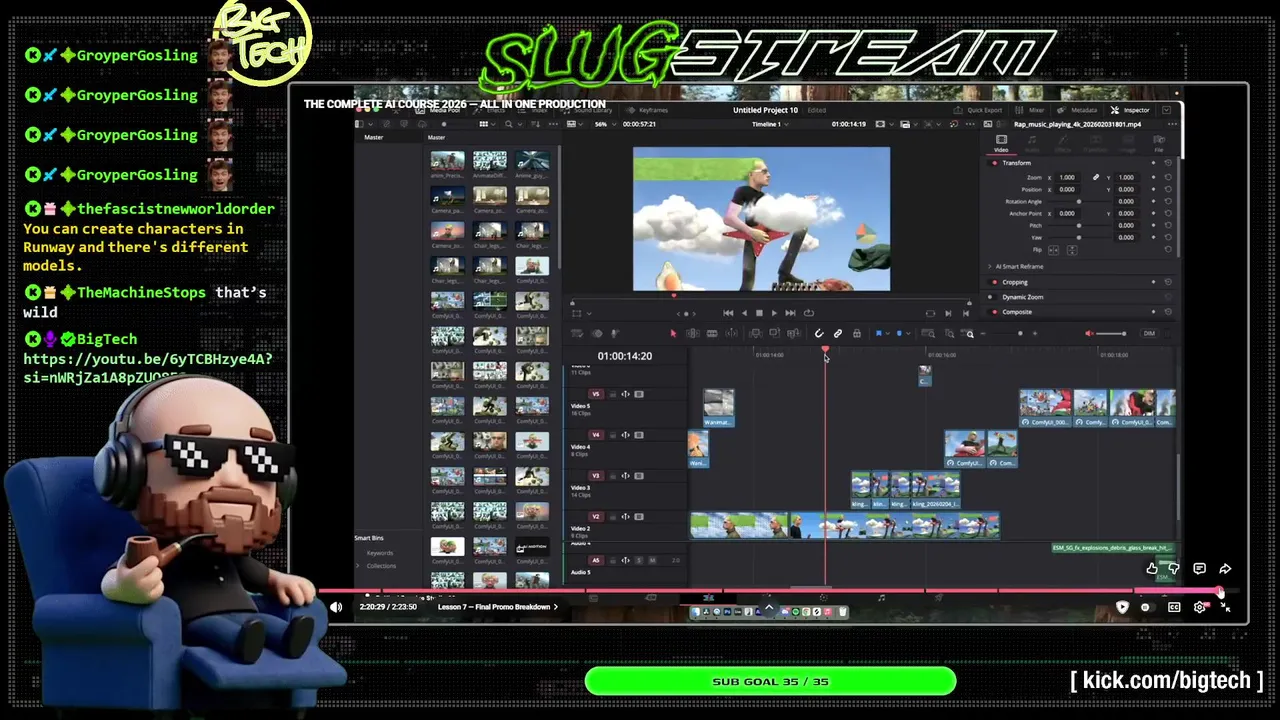Lock the Video 5 track
The width and height of the screenshot is (1280, 720).
coord(613,394)
